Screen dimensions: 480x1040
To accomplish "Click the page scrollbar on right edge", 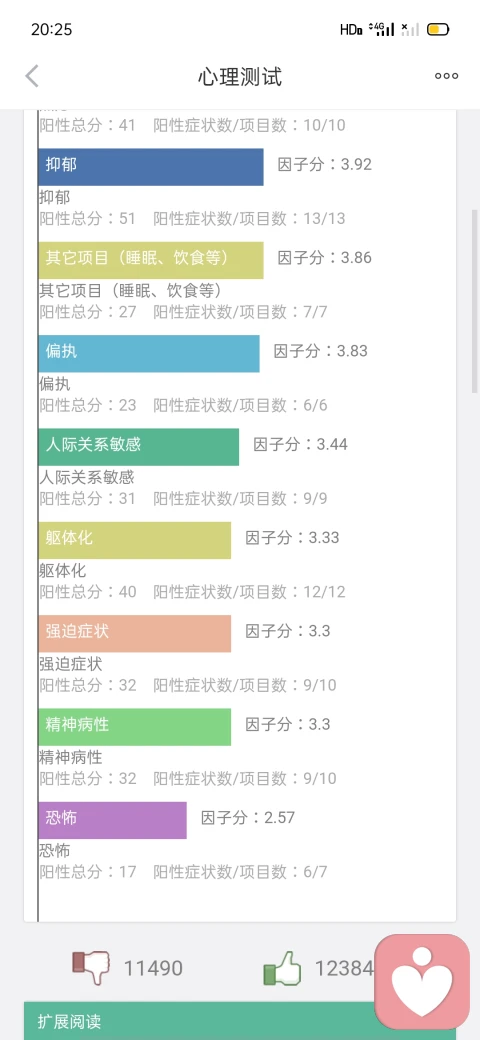I will tap(475, 301).
